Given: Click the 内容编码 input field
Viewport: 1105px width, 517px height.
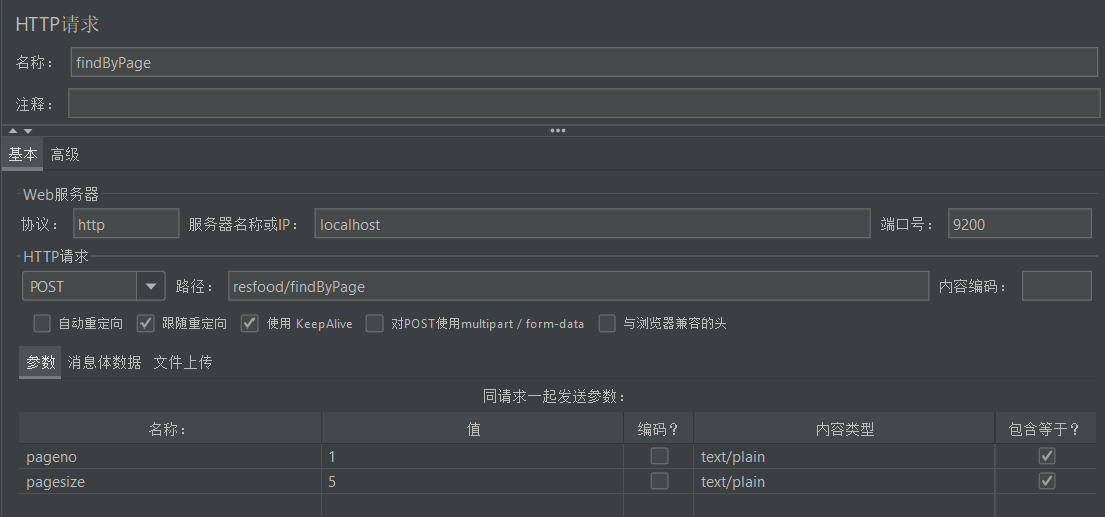Looking at the screenshot, I should click(x=1056, y=286).
